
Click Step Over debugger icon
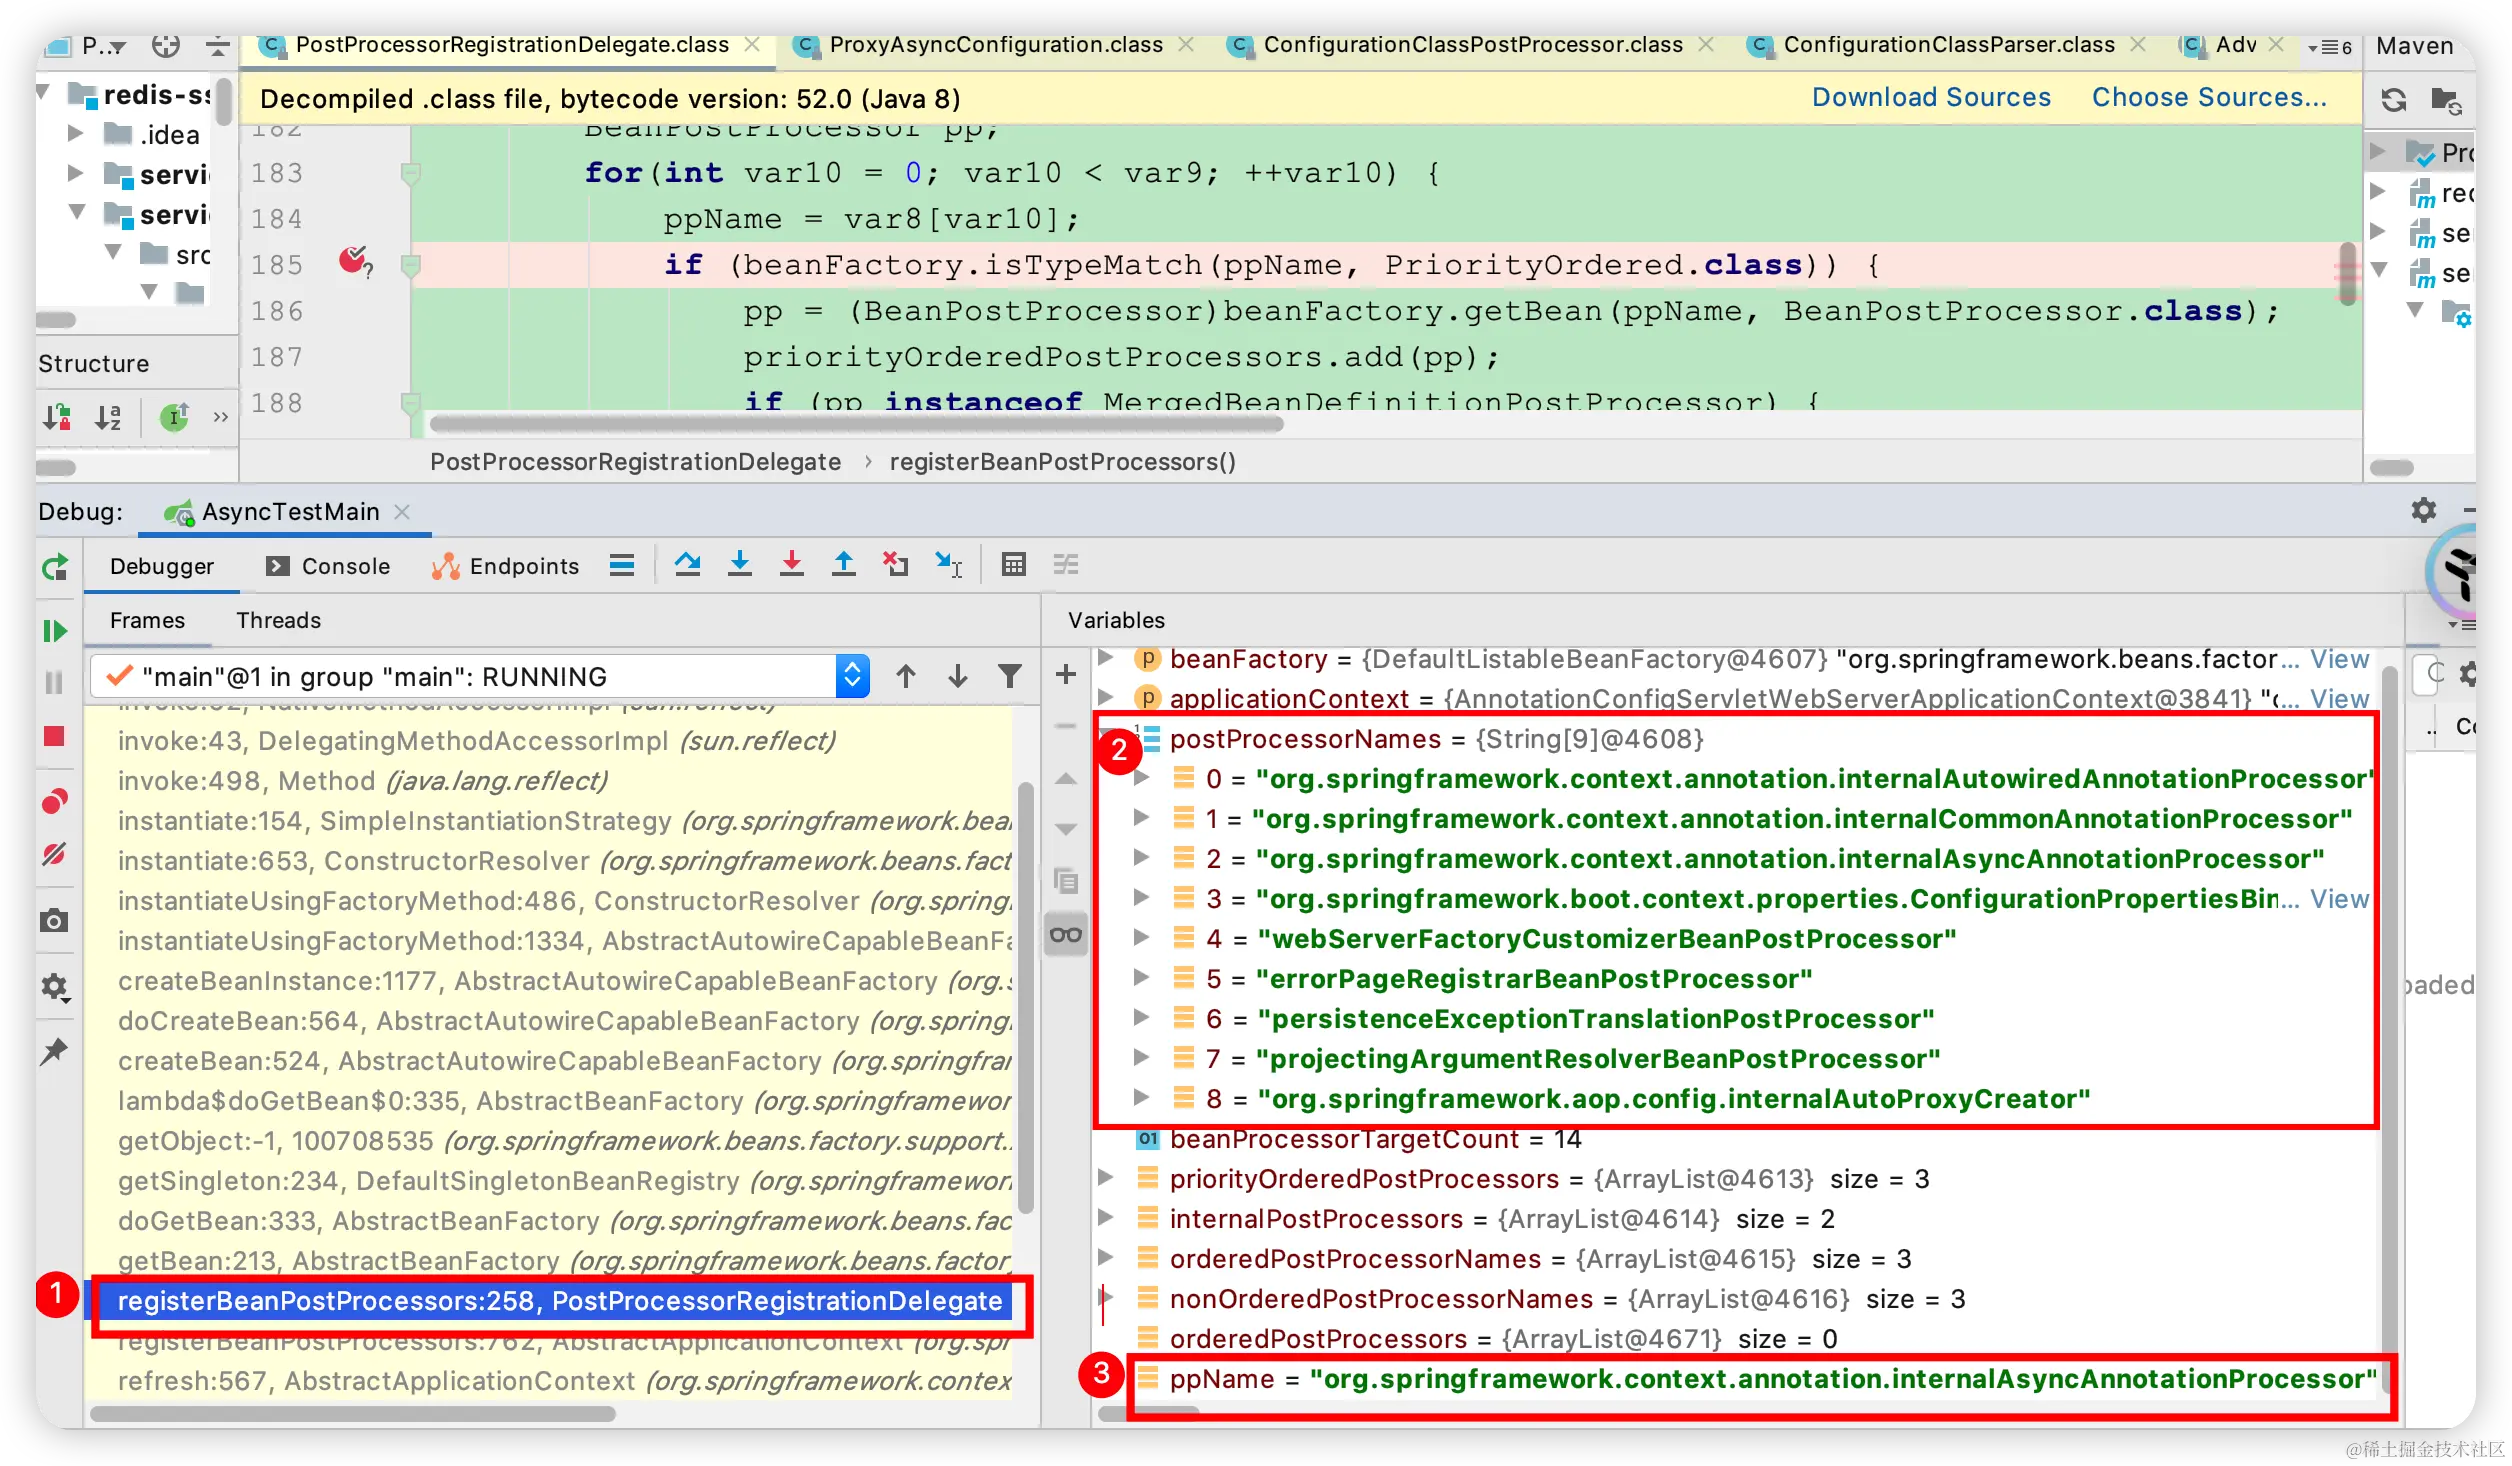coord(687,565)
